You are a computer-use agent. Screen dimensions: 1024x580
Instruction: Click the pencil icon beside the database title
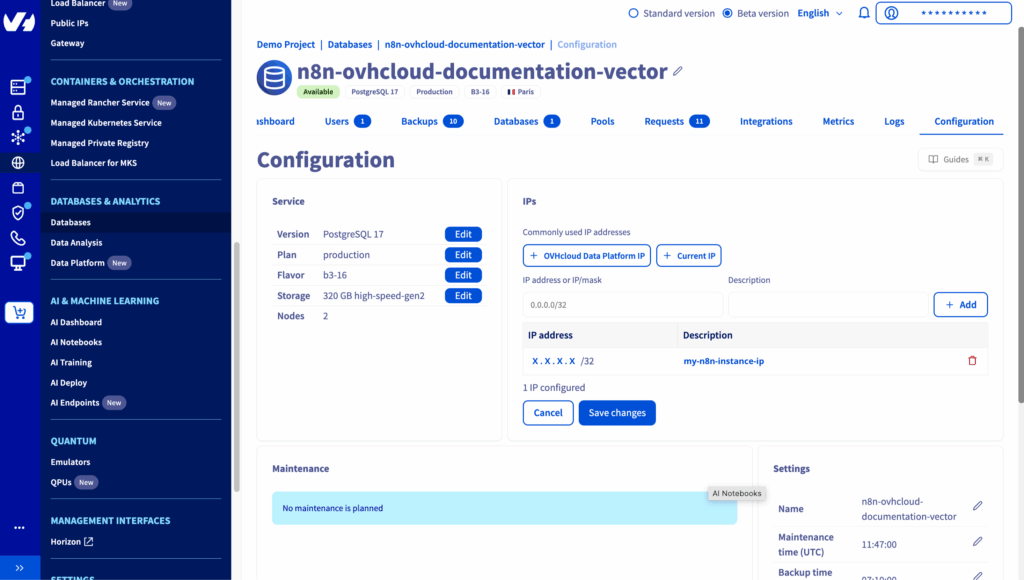tap(678, 72)
